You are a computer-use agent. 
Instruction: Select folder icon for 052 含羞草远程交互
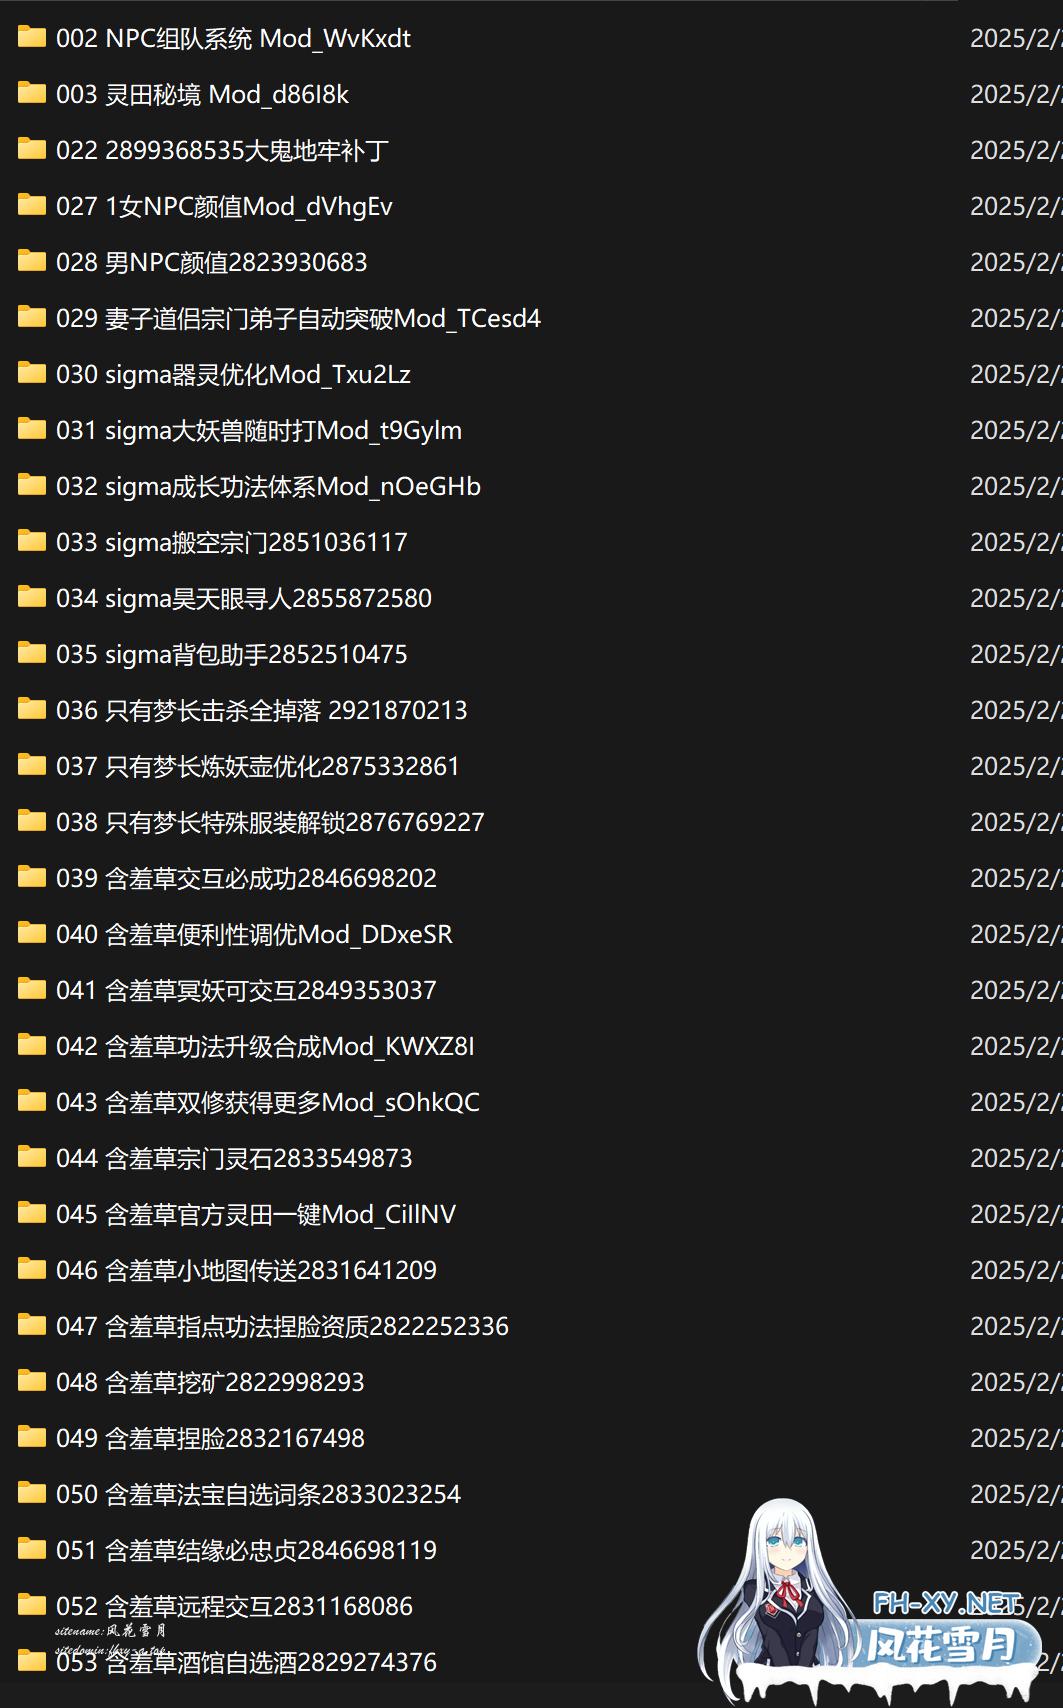click(32, 1606)
